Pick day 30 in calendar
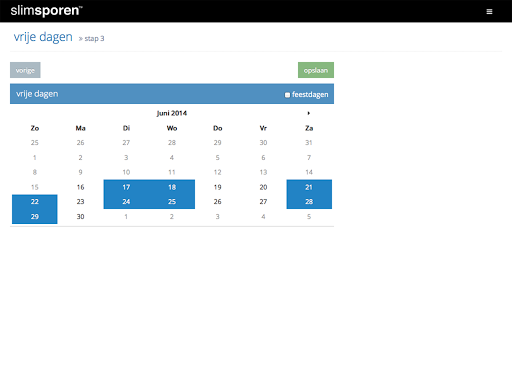The image size is (512, 384). (80, 217)
